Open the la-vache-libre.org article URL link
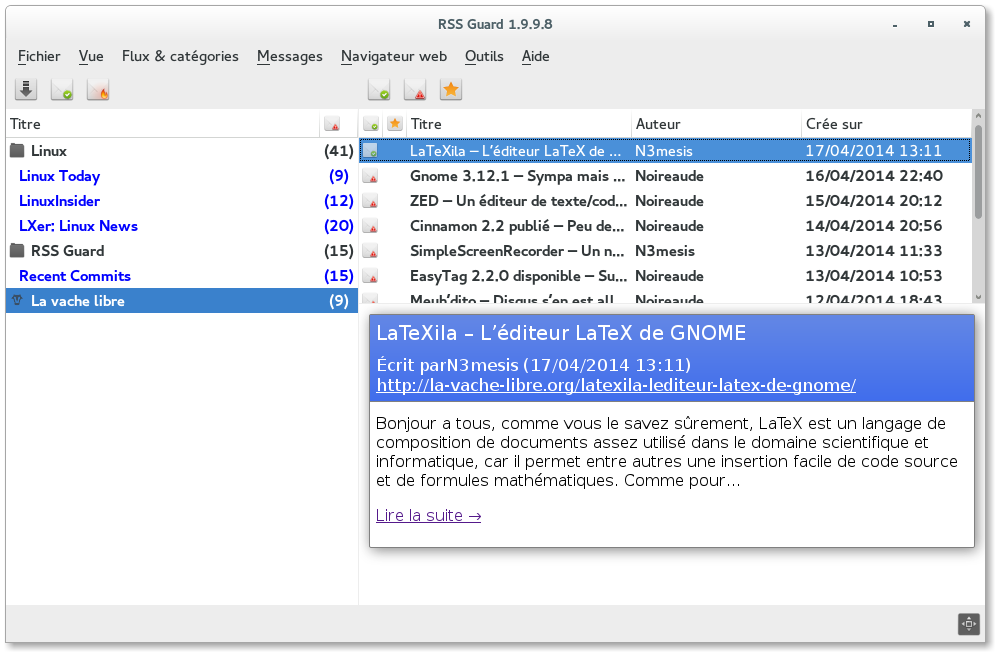 coord(616,385)
